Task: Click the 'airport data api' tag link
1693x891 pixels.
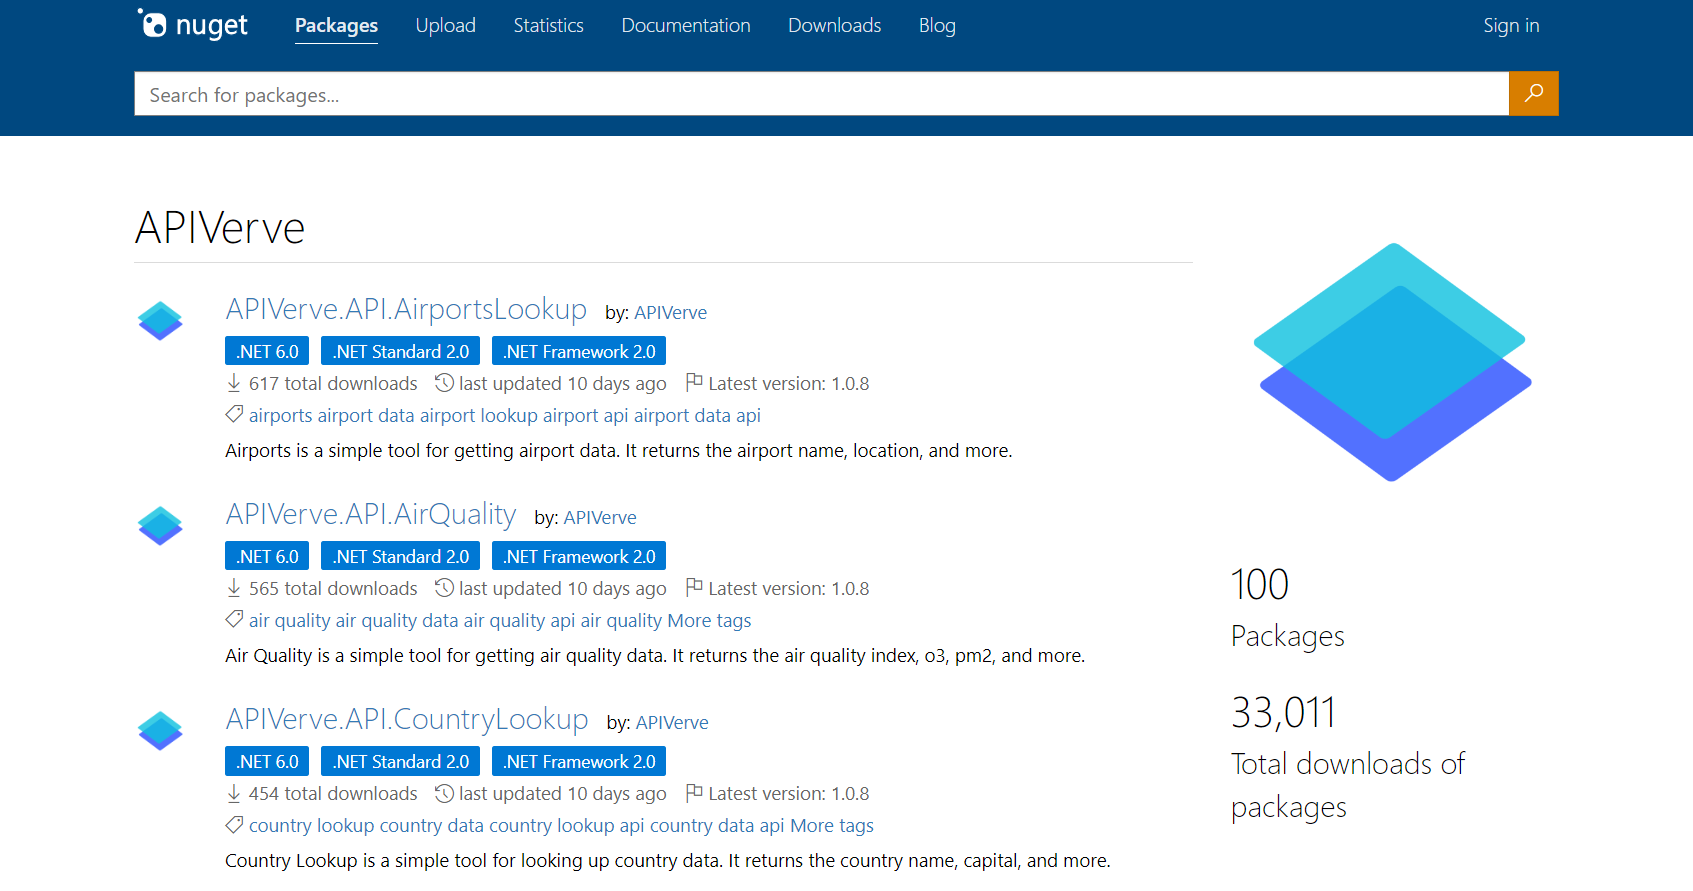Action: click(x=697, y=415)
